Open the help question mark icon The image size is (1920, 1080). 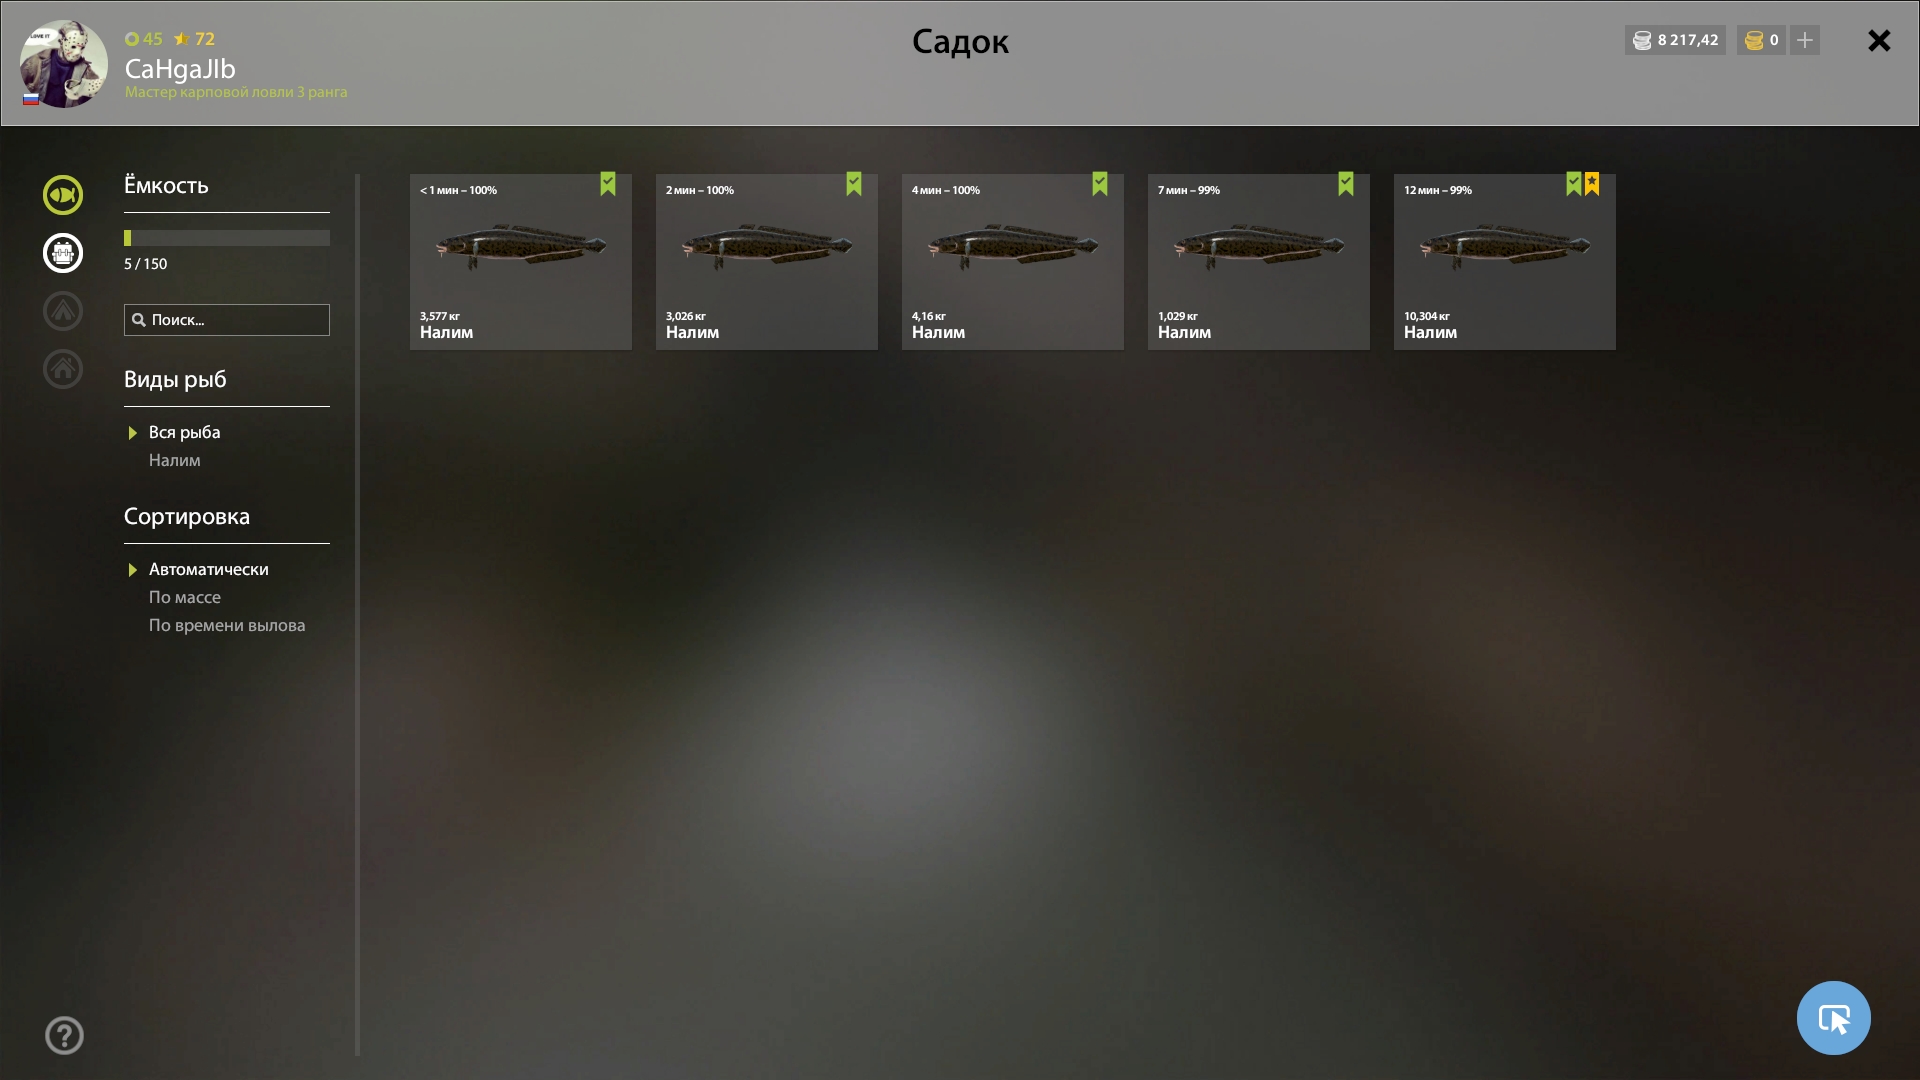click(64, 1035)
